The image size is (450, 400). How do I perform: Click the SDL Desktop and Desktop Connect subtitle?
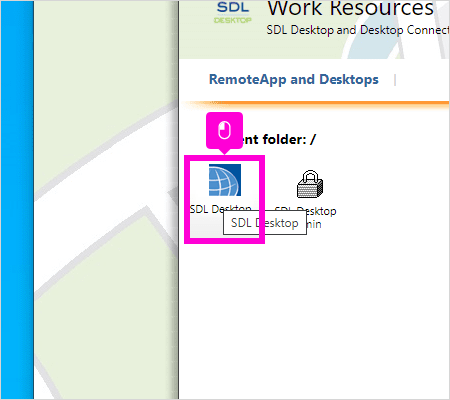pos(358,30)
